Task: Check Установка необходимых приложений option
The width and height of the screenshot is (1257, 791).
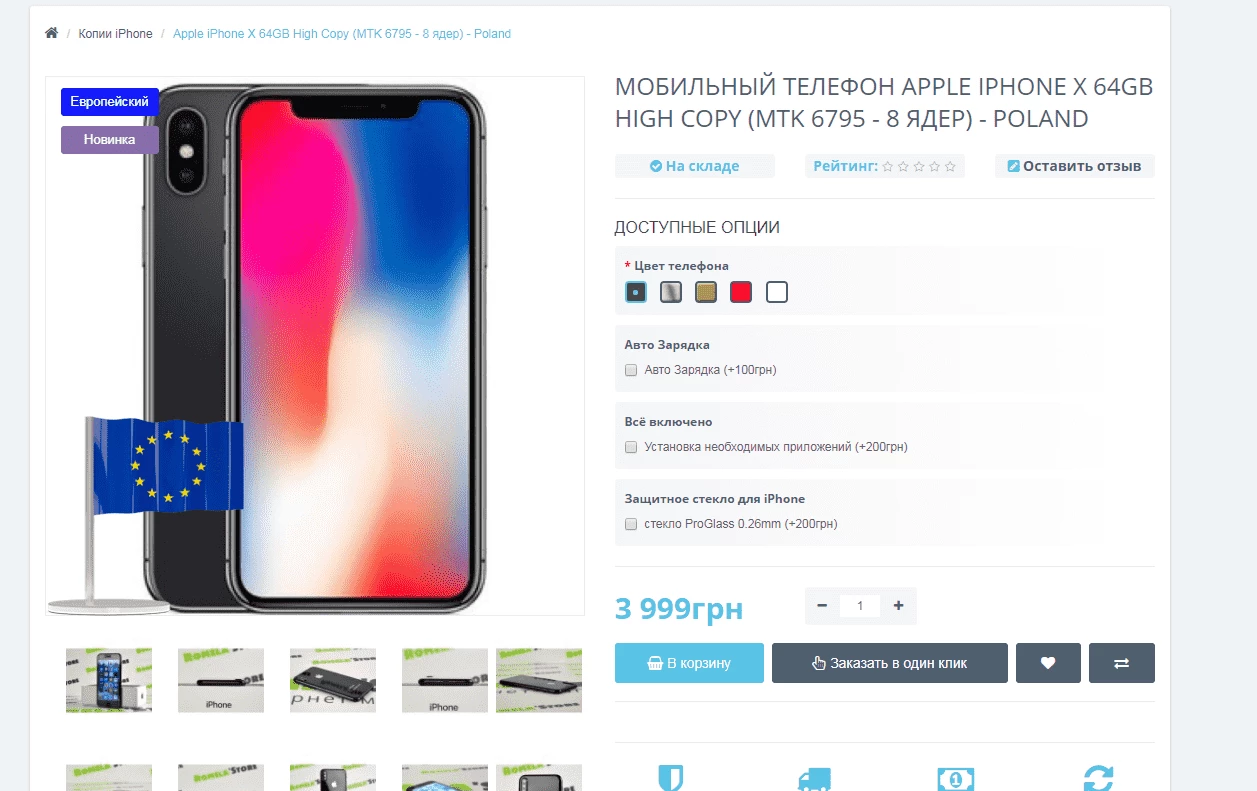Action: [x=631, y=447]
